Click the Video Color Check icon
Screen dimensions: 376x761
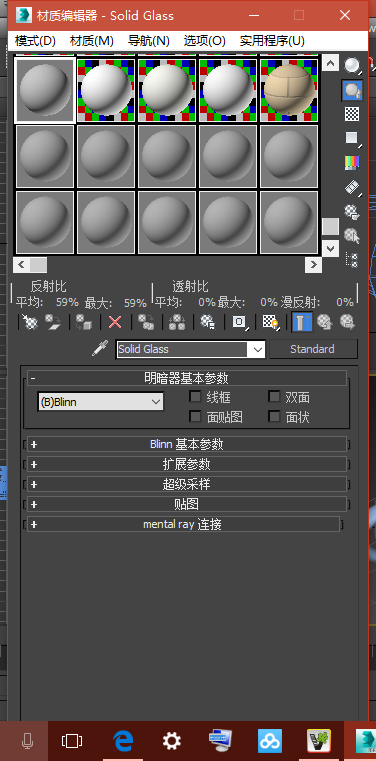click(352, 163)
